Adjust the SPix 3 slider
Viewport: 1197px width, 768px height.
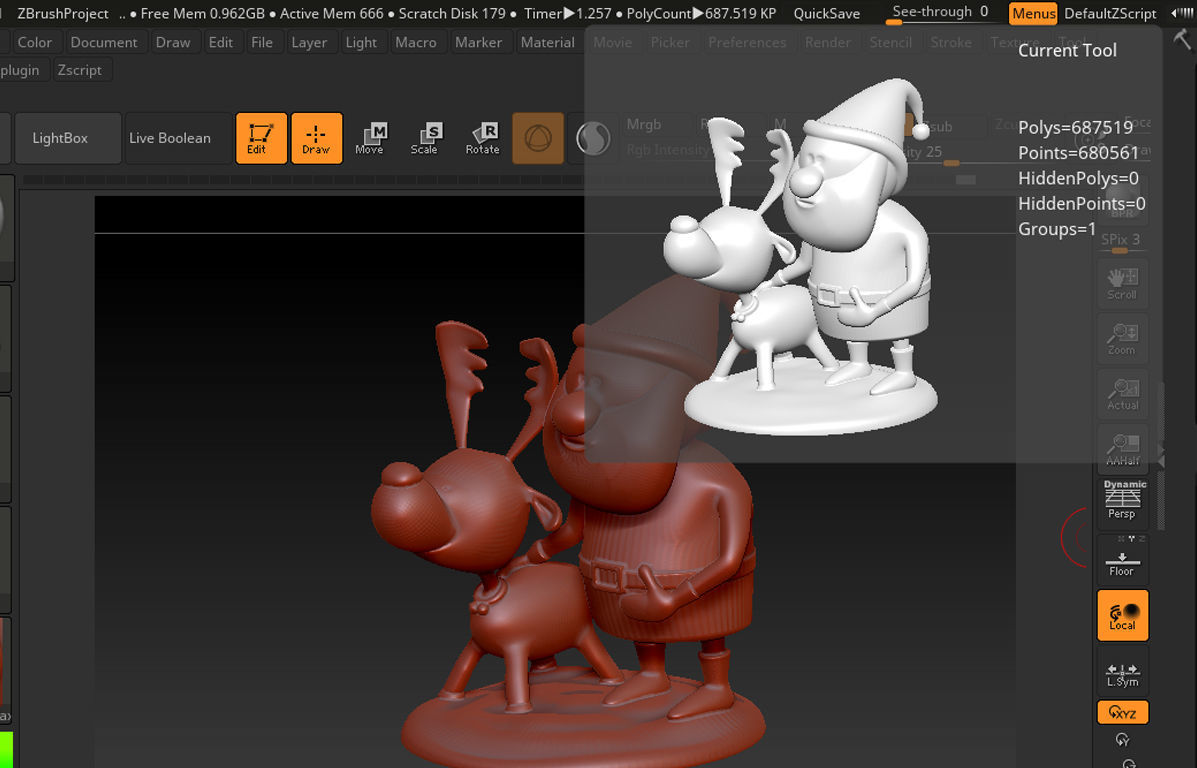tap(1121, 242)
